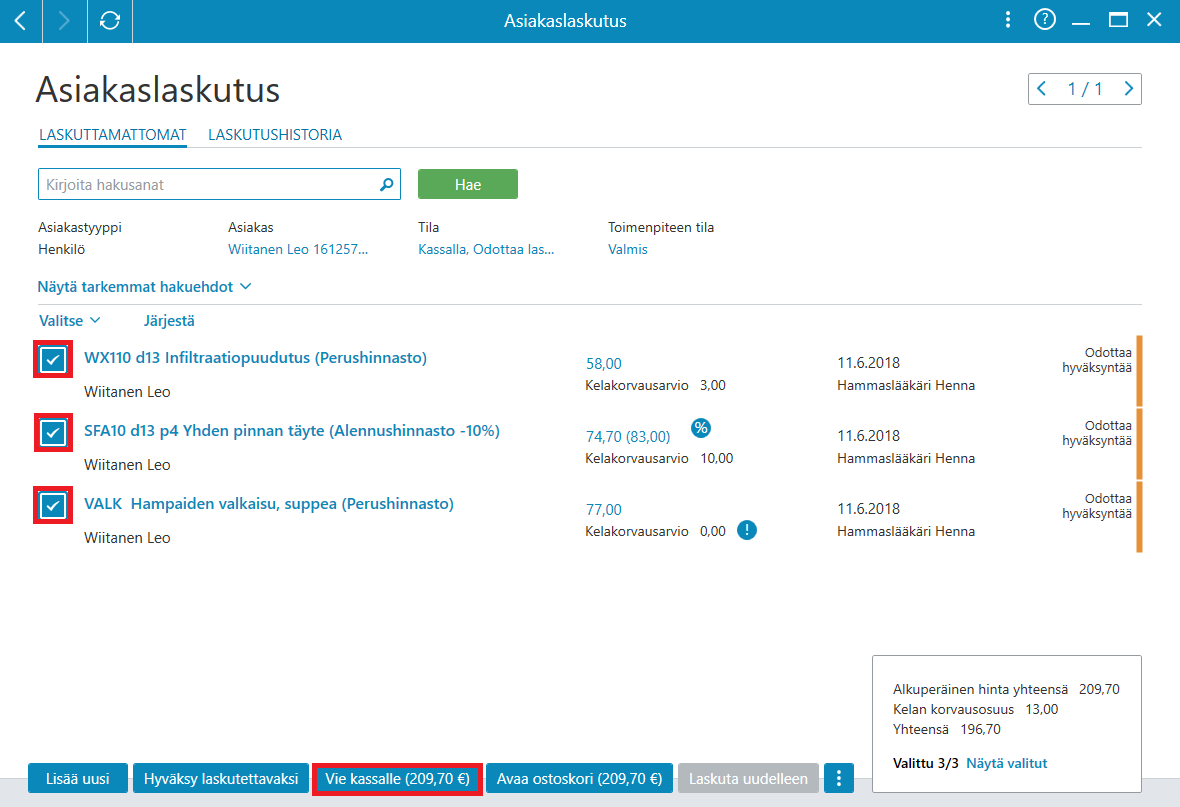Click the percent discount icon on SFA10 row
Viewport: 1180px width, 807px height.
coord(701,428)
